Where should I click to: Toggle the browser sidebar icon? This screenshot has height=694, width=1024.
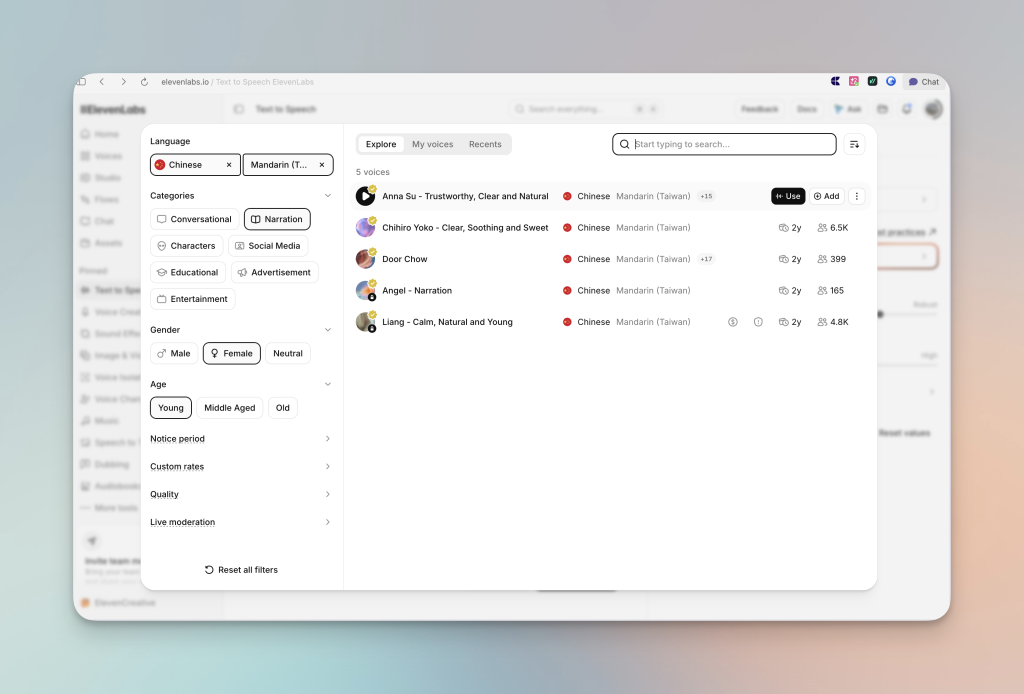coord(82,82)
